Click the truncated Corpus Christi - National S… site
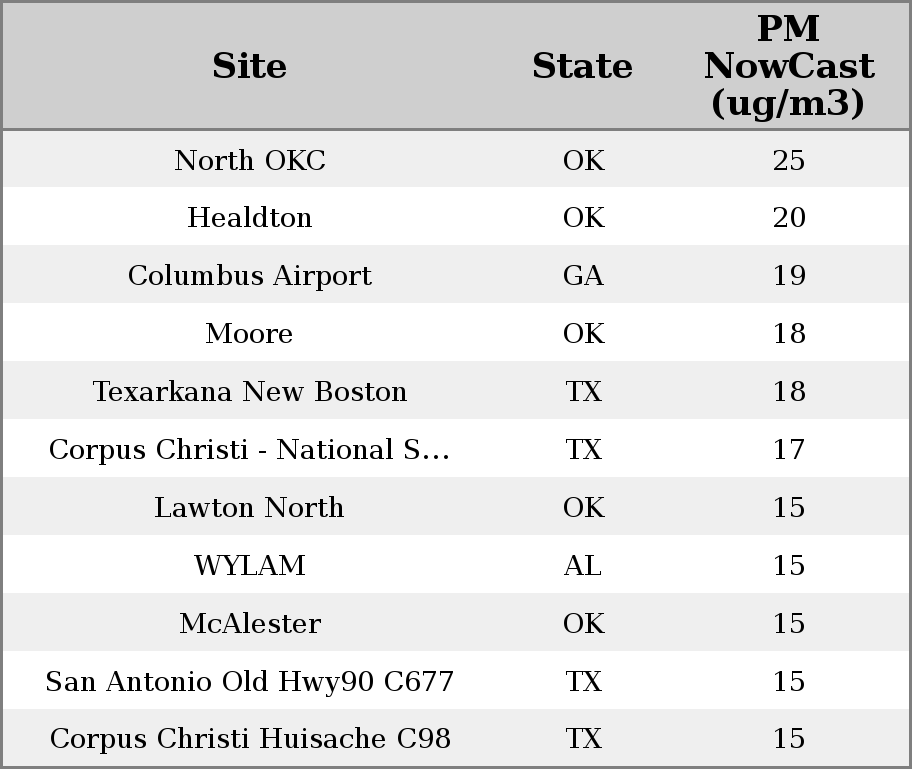Image resolution: width=912 pixels, height=769 pixels. pos(250,450)
